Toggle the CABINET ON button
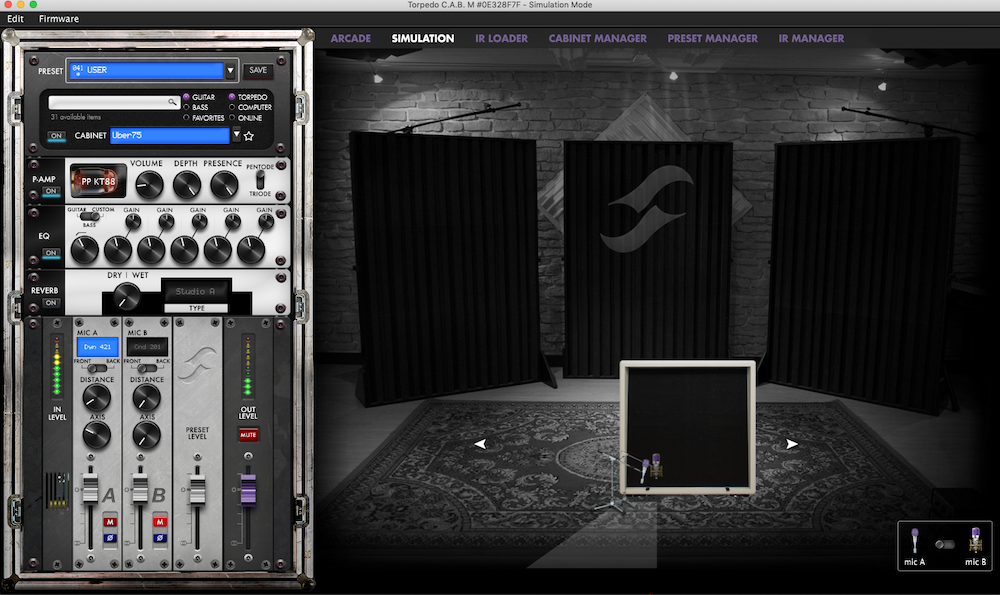Viewport: 1000px width, 595px height. coord(57,136)
